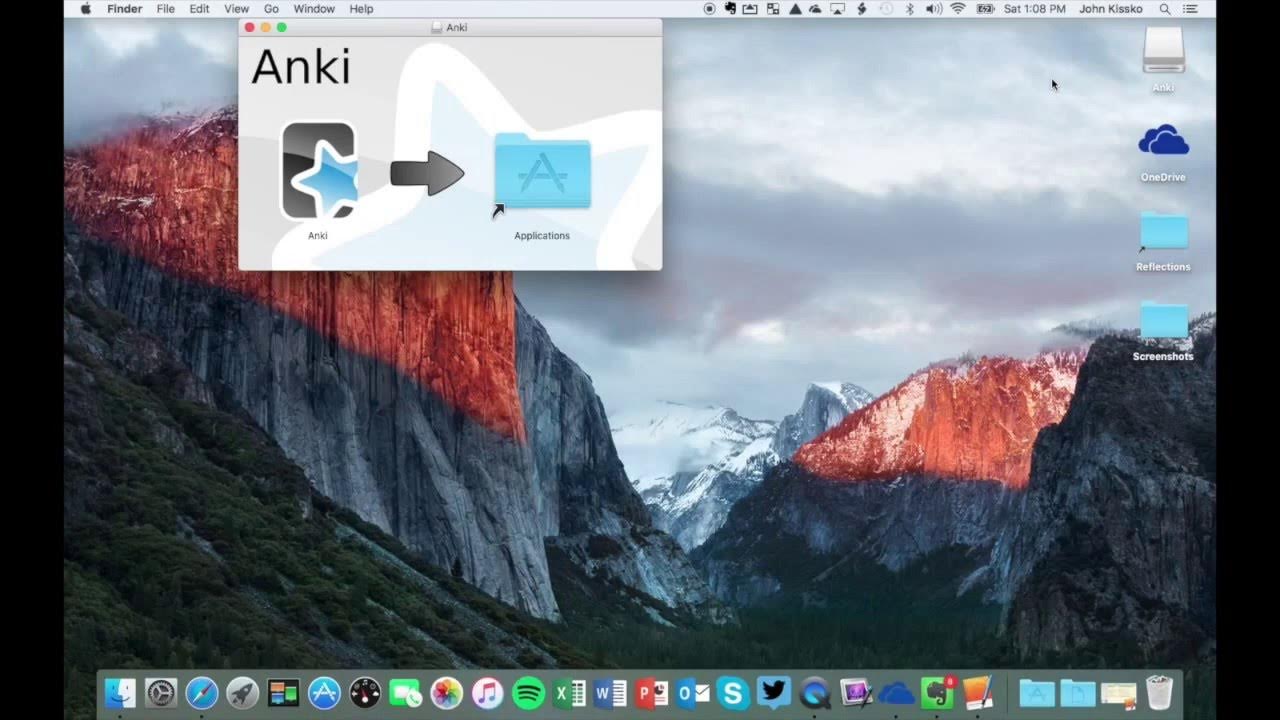1280x720 pixels.
Task: Open the Edit menu
Action: pyautogui.click(x=199, y=9)
